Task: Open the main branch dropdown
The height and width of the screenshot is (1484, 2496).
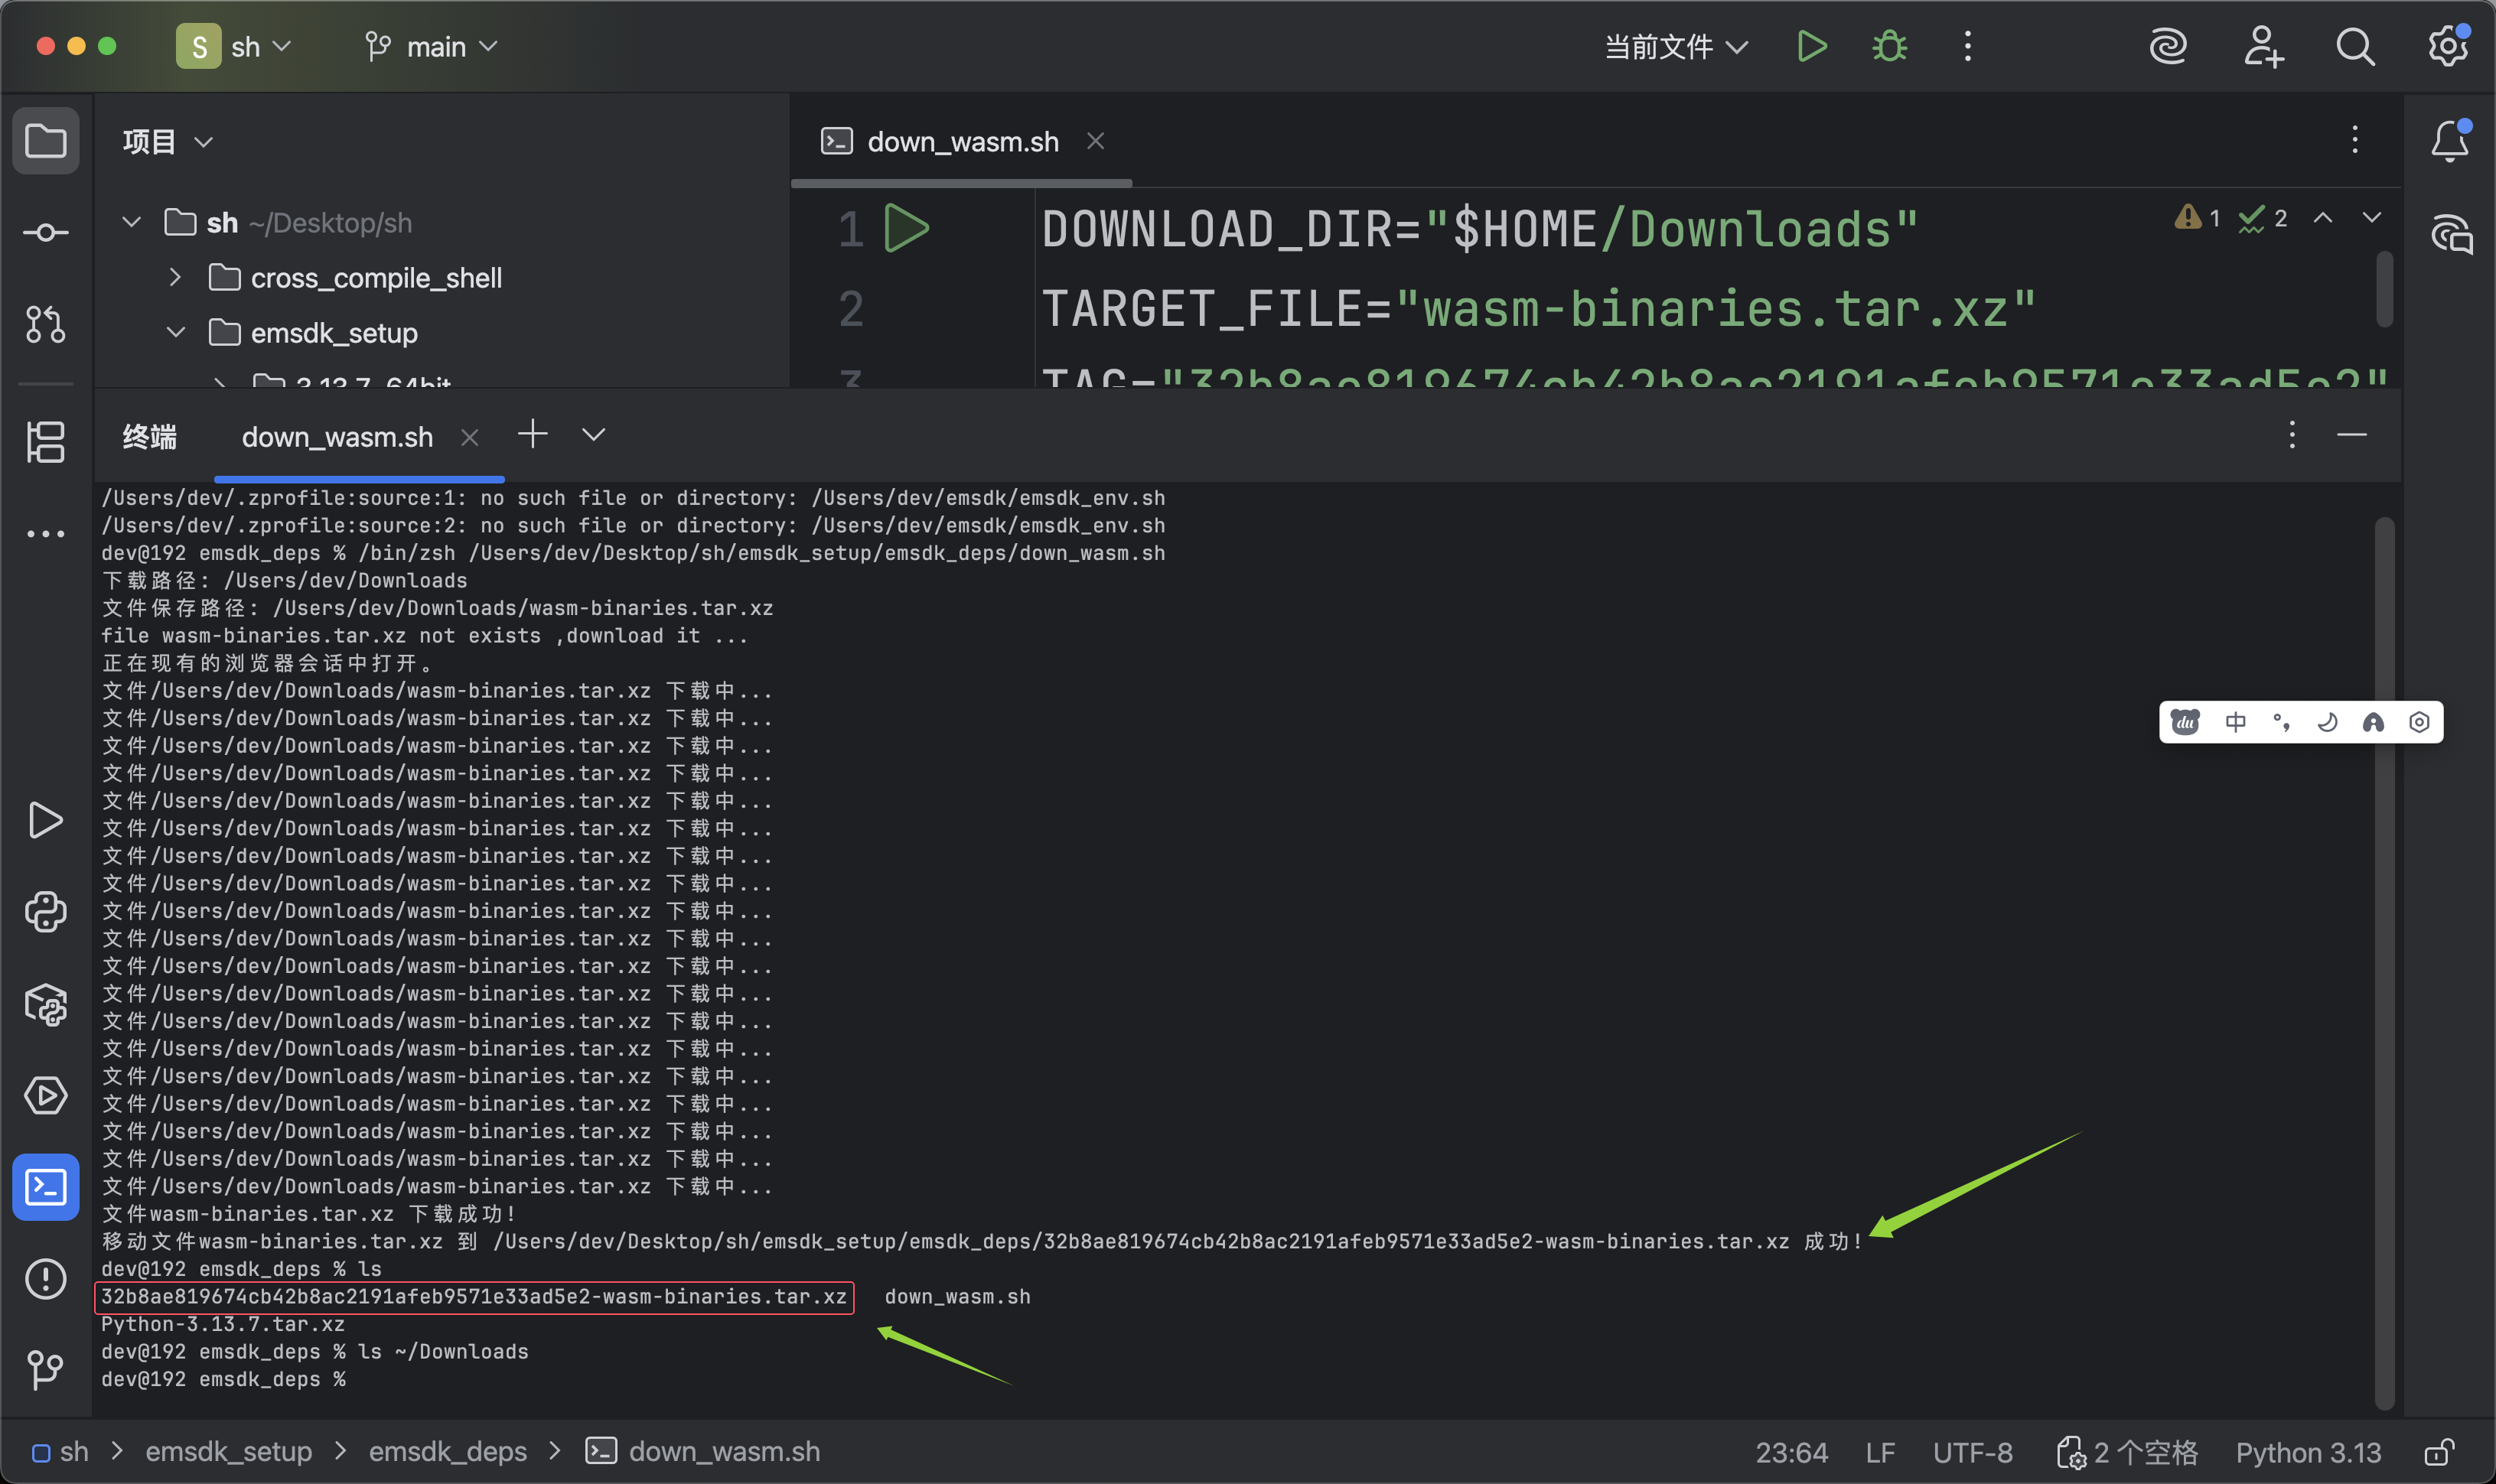Action: 431,46
